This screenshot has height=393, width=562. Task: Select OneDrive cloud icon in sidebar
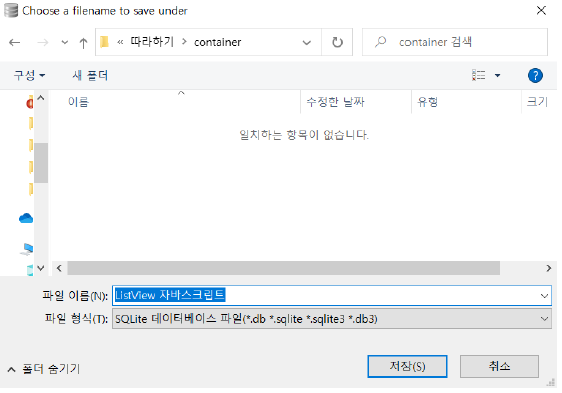point(26,218)
